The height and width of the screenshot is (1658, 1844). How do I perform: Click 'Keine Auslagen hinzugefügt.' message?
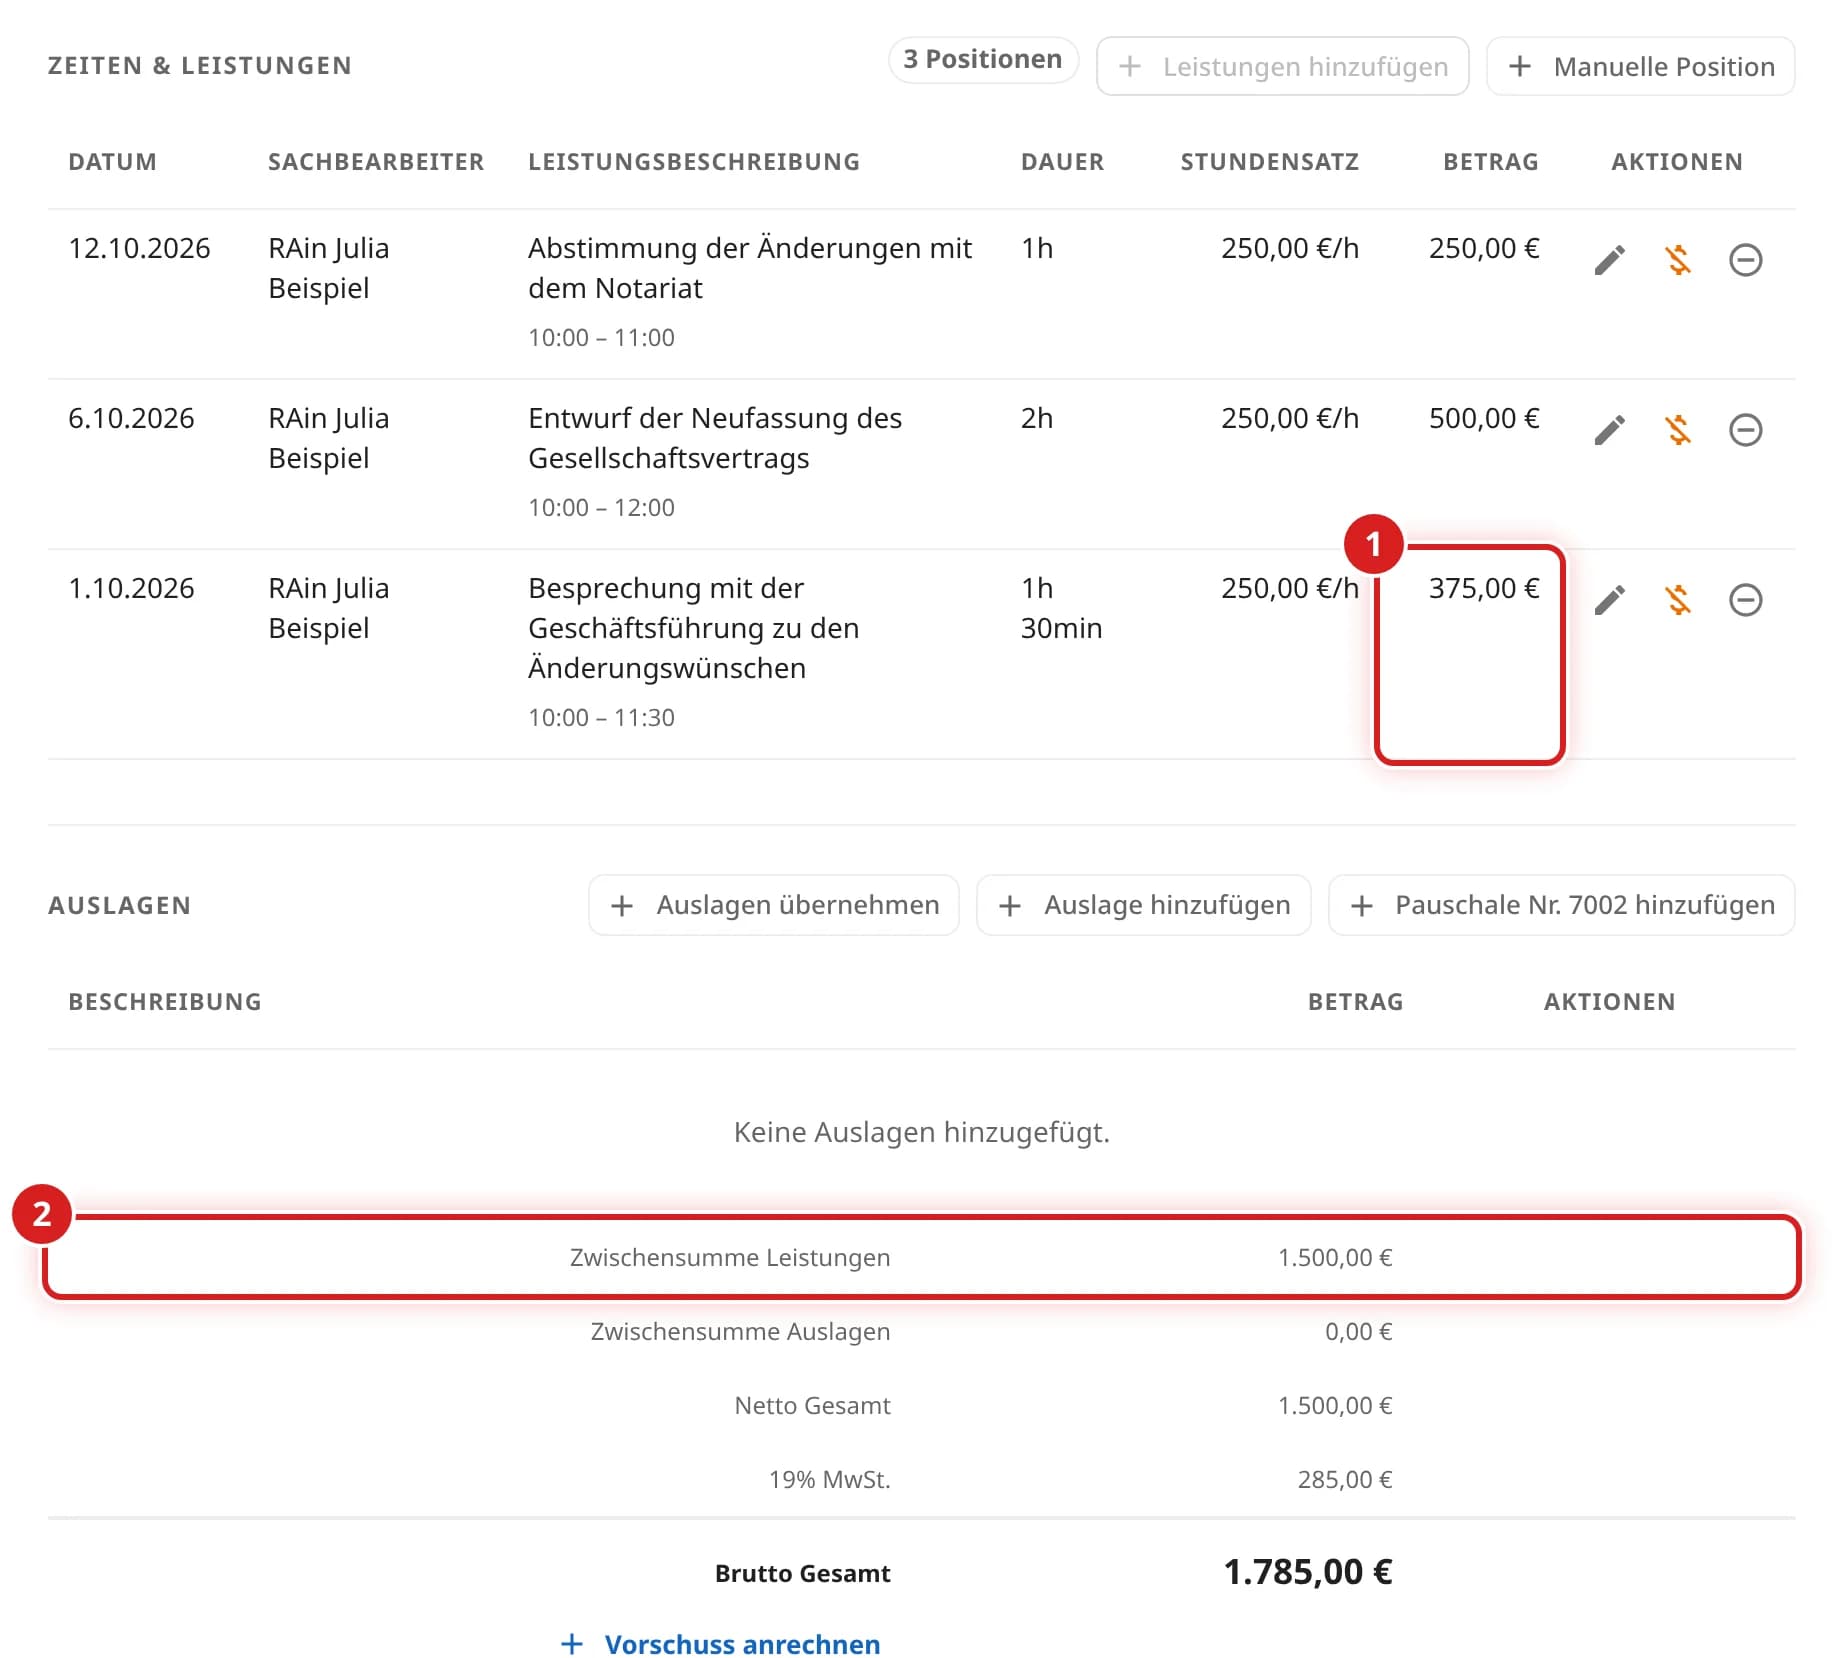pos(922,1132)
